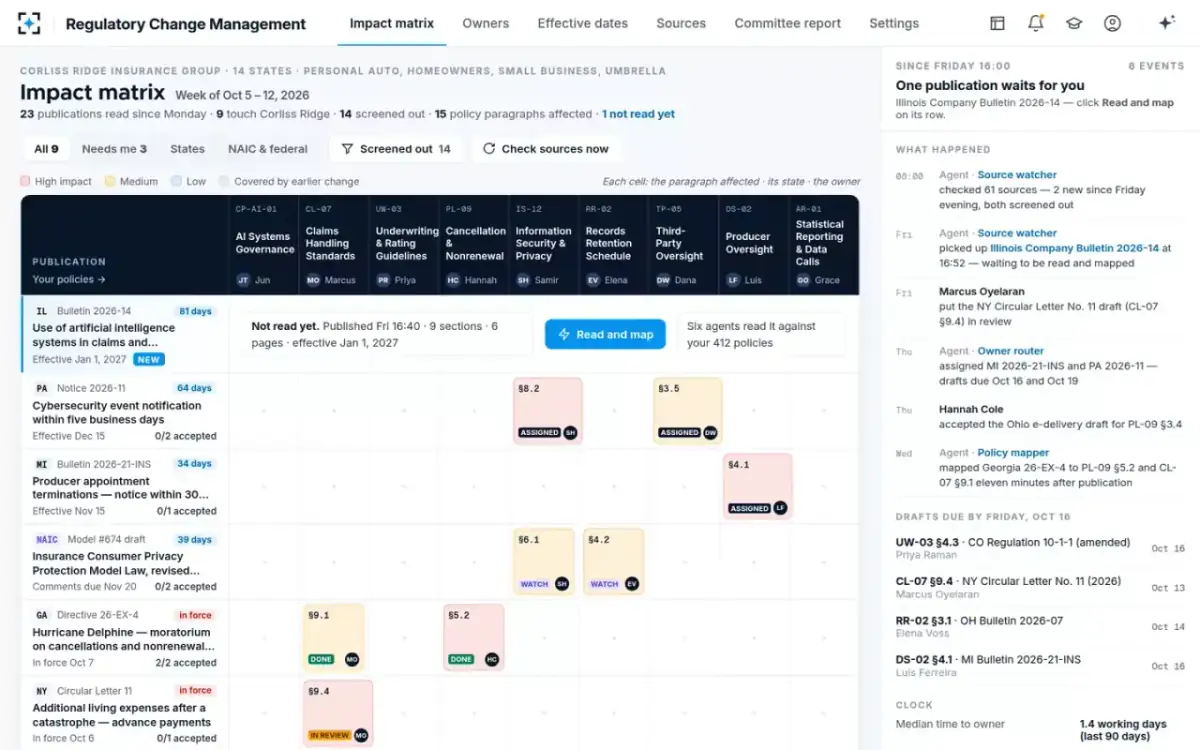Click the JT avatar for Jun
The height and width of the screenshot is (750, 1200).
[243, 280]
